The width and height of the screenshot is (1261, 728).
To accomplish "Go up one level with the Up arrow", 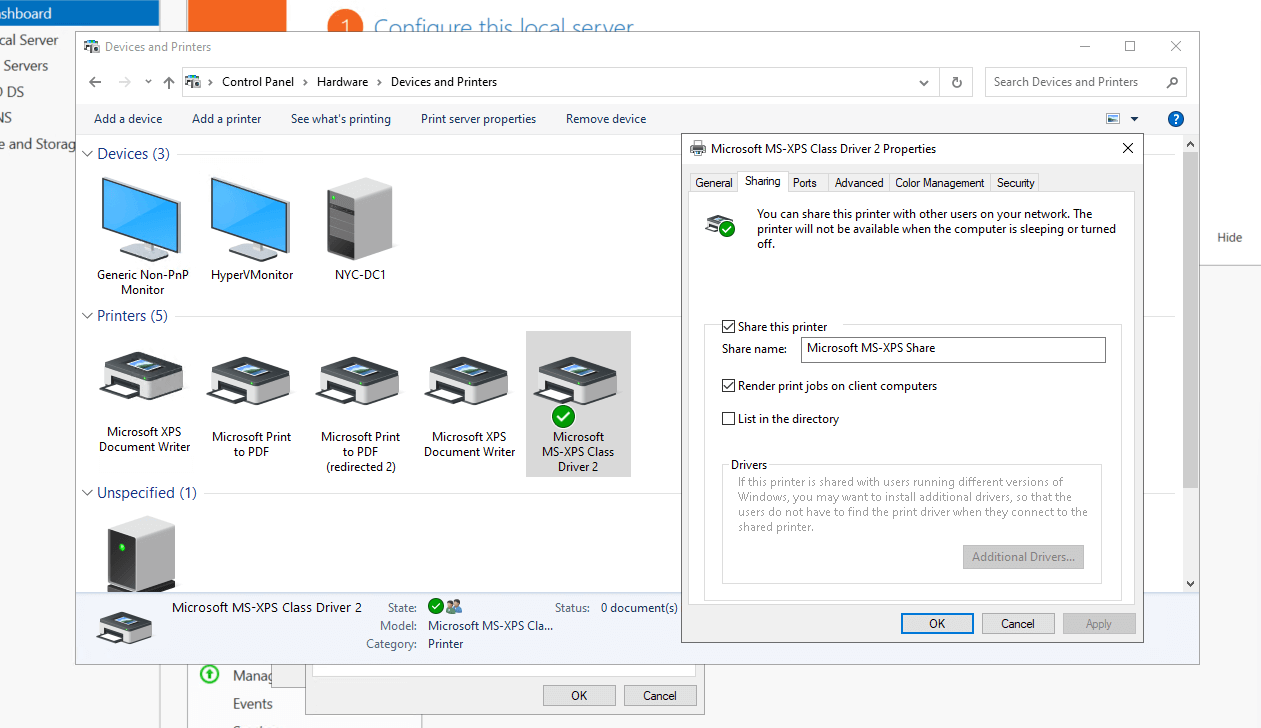I will point(168,82).
